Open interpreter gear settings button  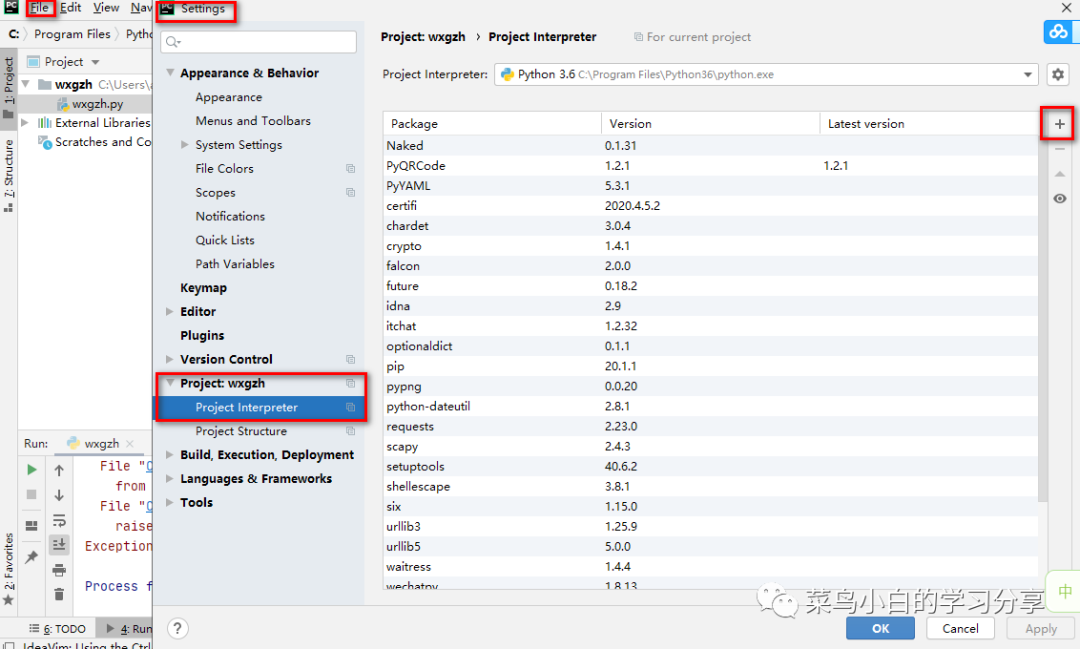tap(1058, 74)
